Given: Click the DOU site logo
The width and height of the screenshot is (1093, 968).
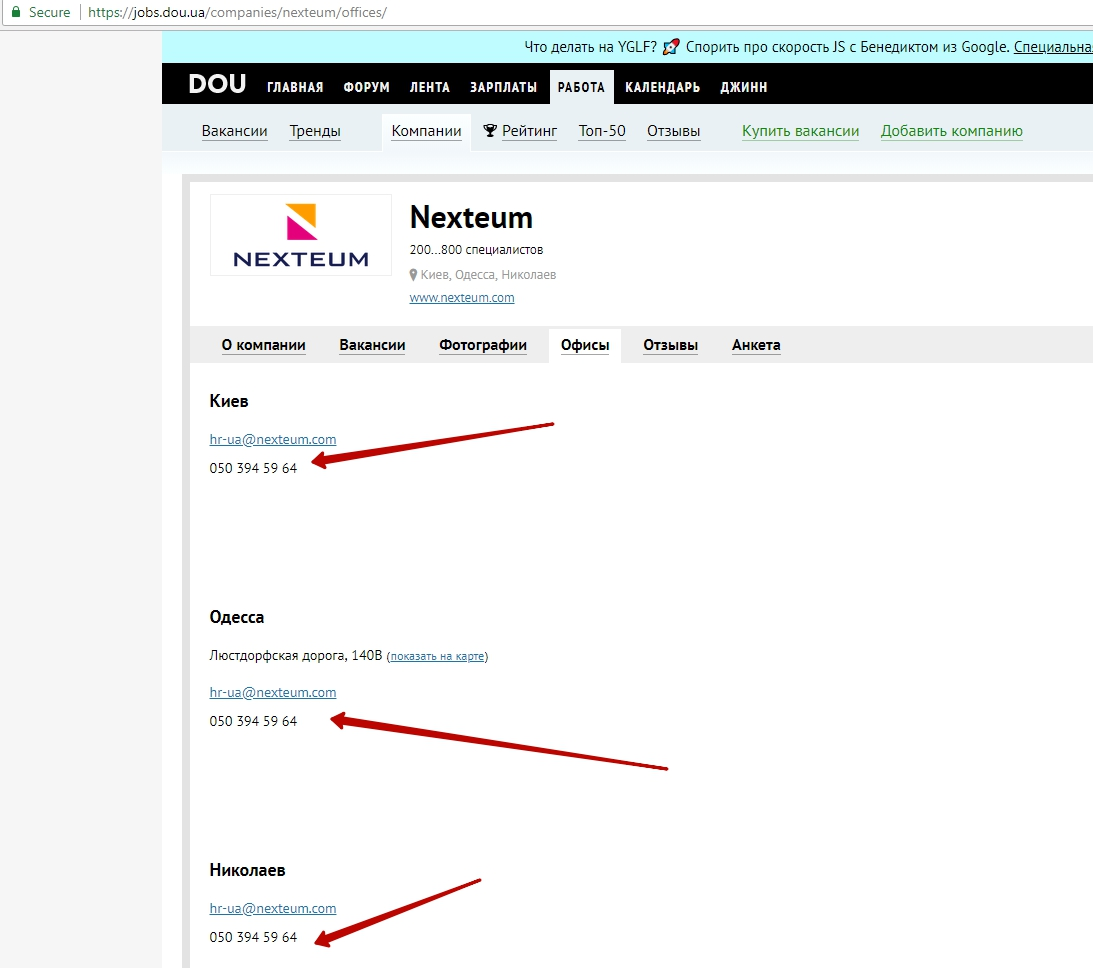Looking at the screenshot, I should [x=217, y=85].
